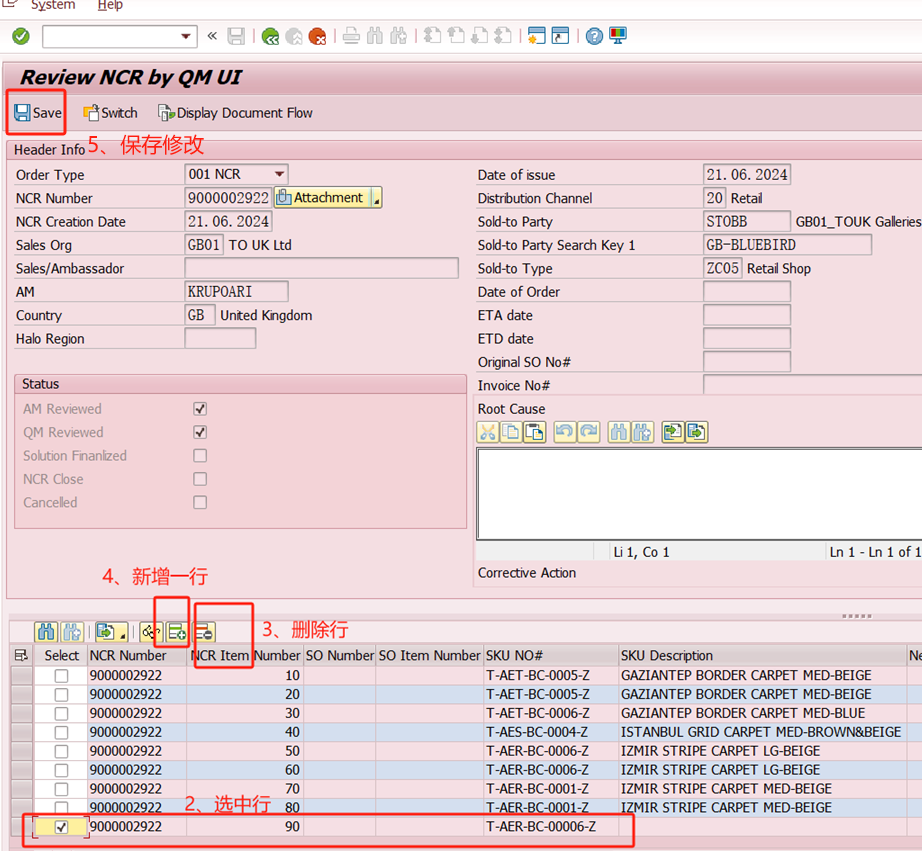Click the red Cancel icon in toolbar

pos(317,37)
